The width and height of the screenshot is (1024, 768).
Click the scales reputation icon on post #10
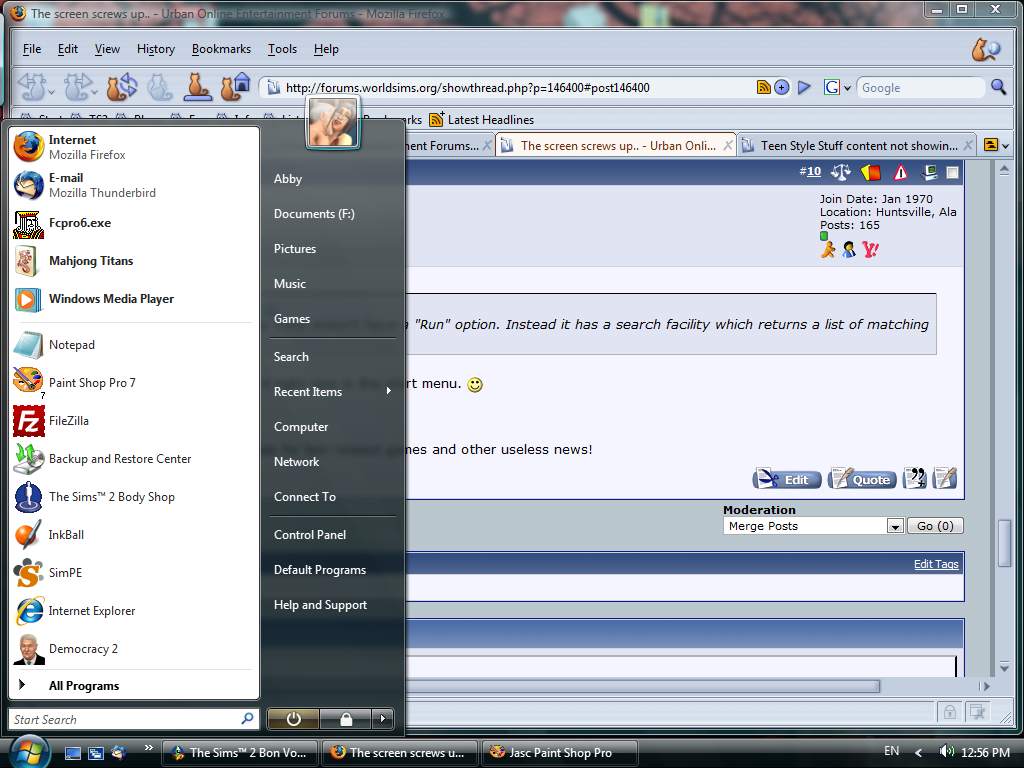click(x=840, y=172)
